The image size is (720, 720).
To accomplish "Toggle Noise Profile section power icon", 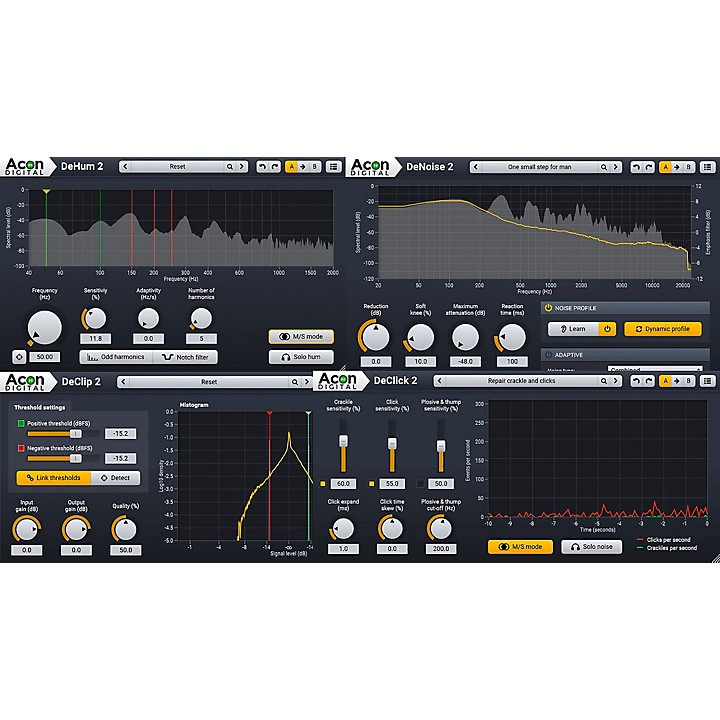I will tap(548, 308).
